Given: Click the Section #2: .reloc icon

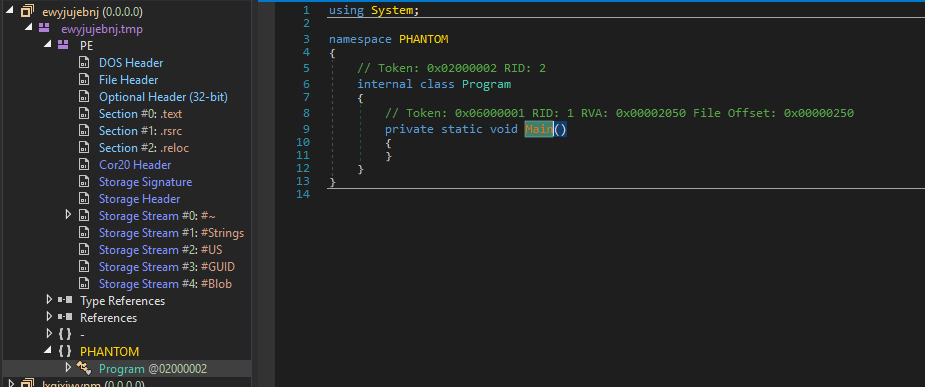Looking at the screenshot, I should click(84, 147).
